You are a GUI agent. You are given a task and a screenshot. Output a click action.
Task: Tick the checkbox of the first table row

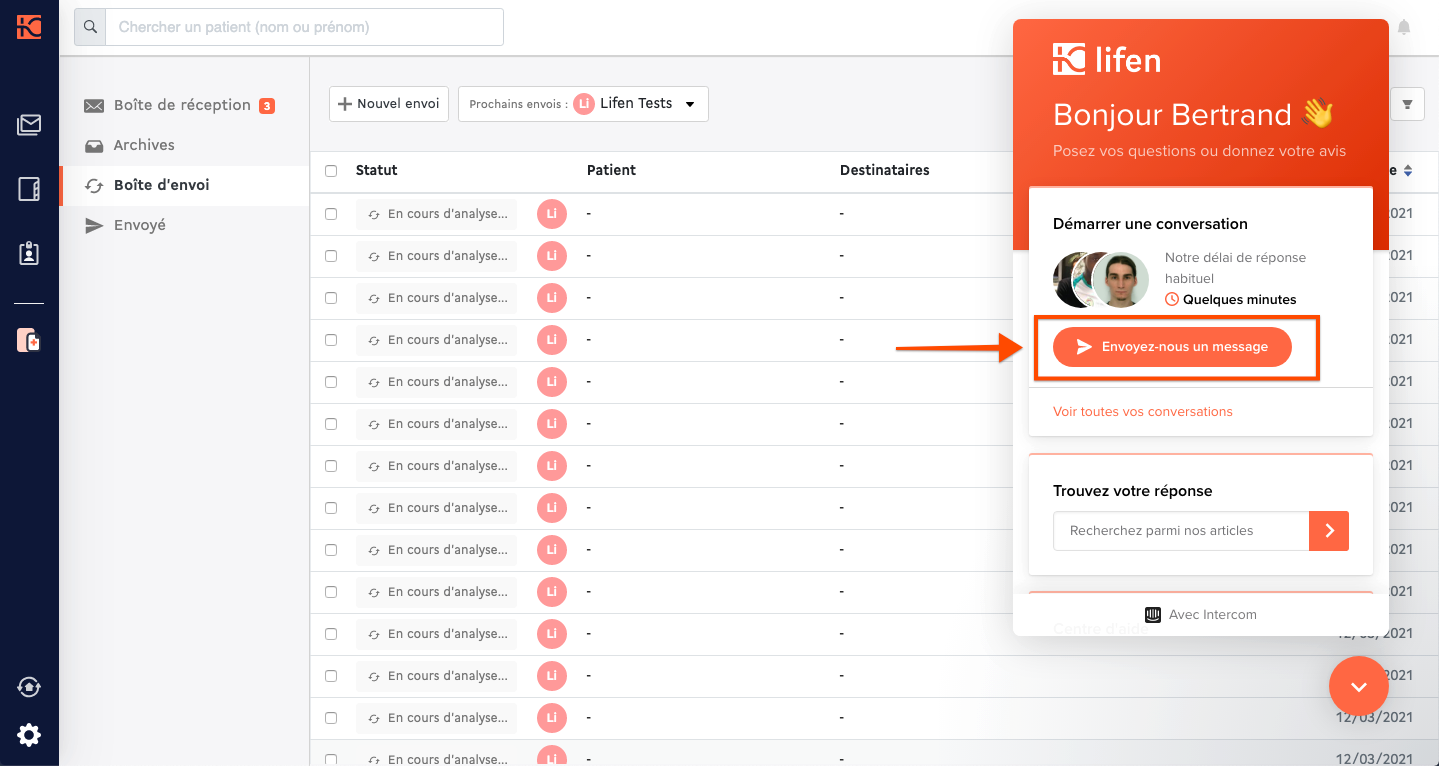click(x=331, y=214)
